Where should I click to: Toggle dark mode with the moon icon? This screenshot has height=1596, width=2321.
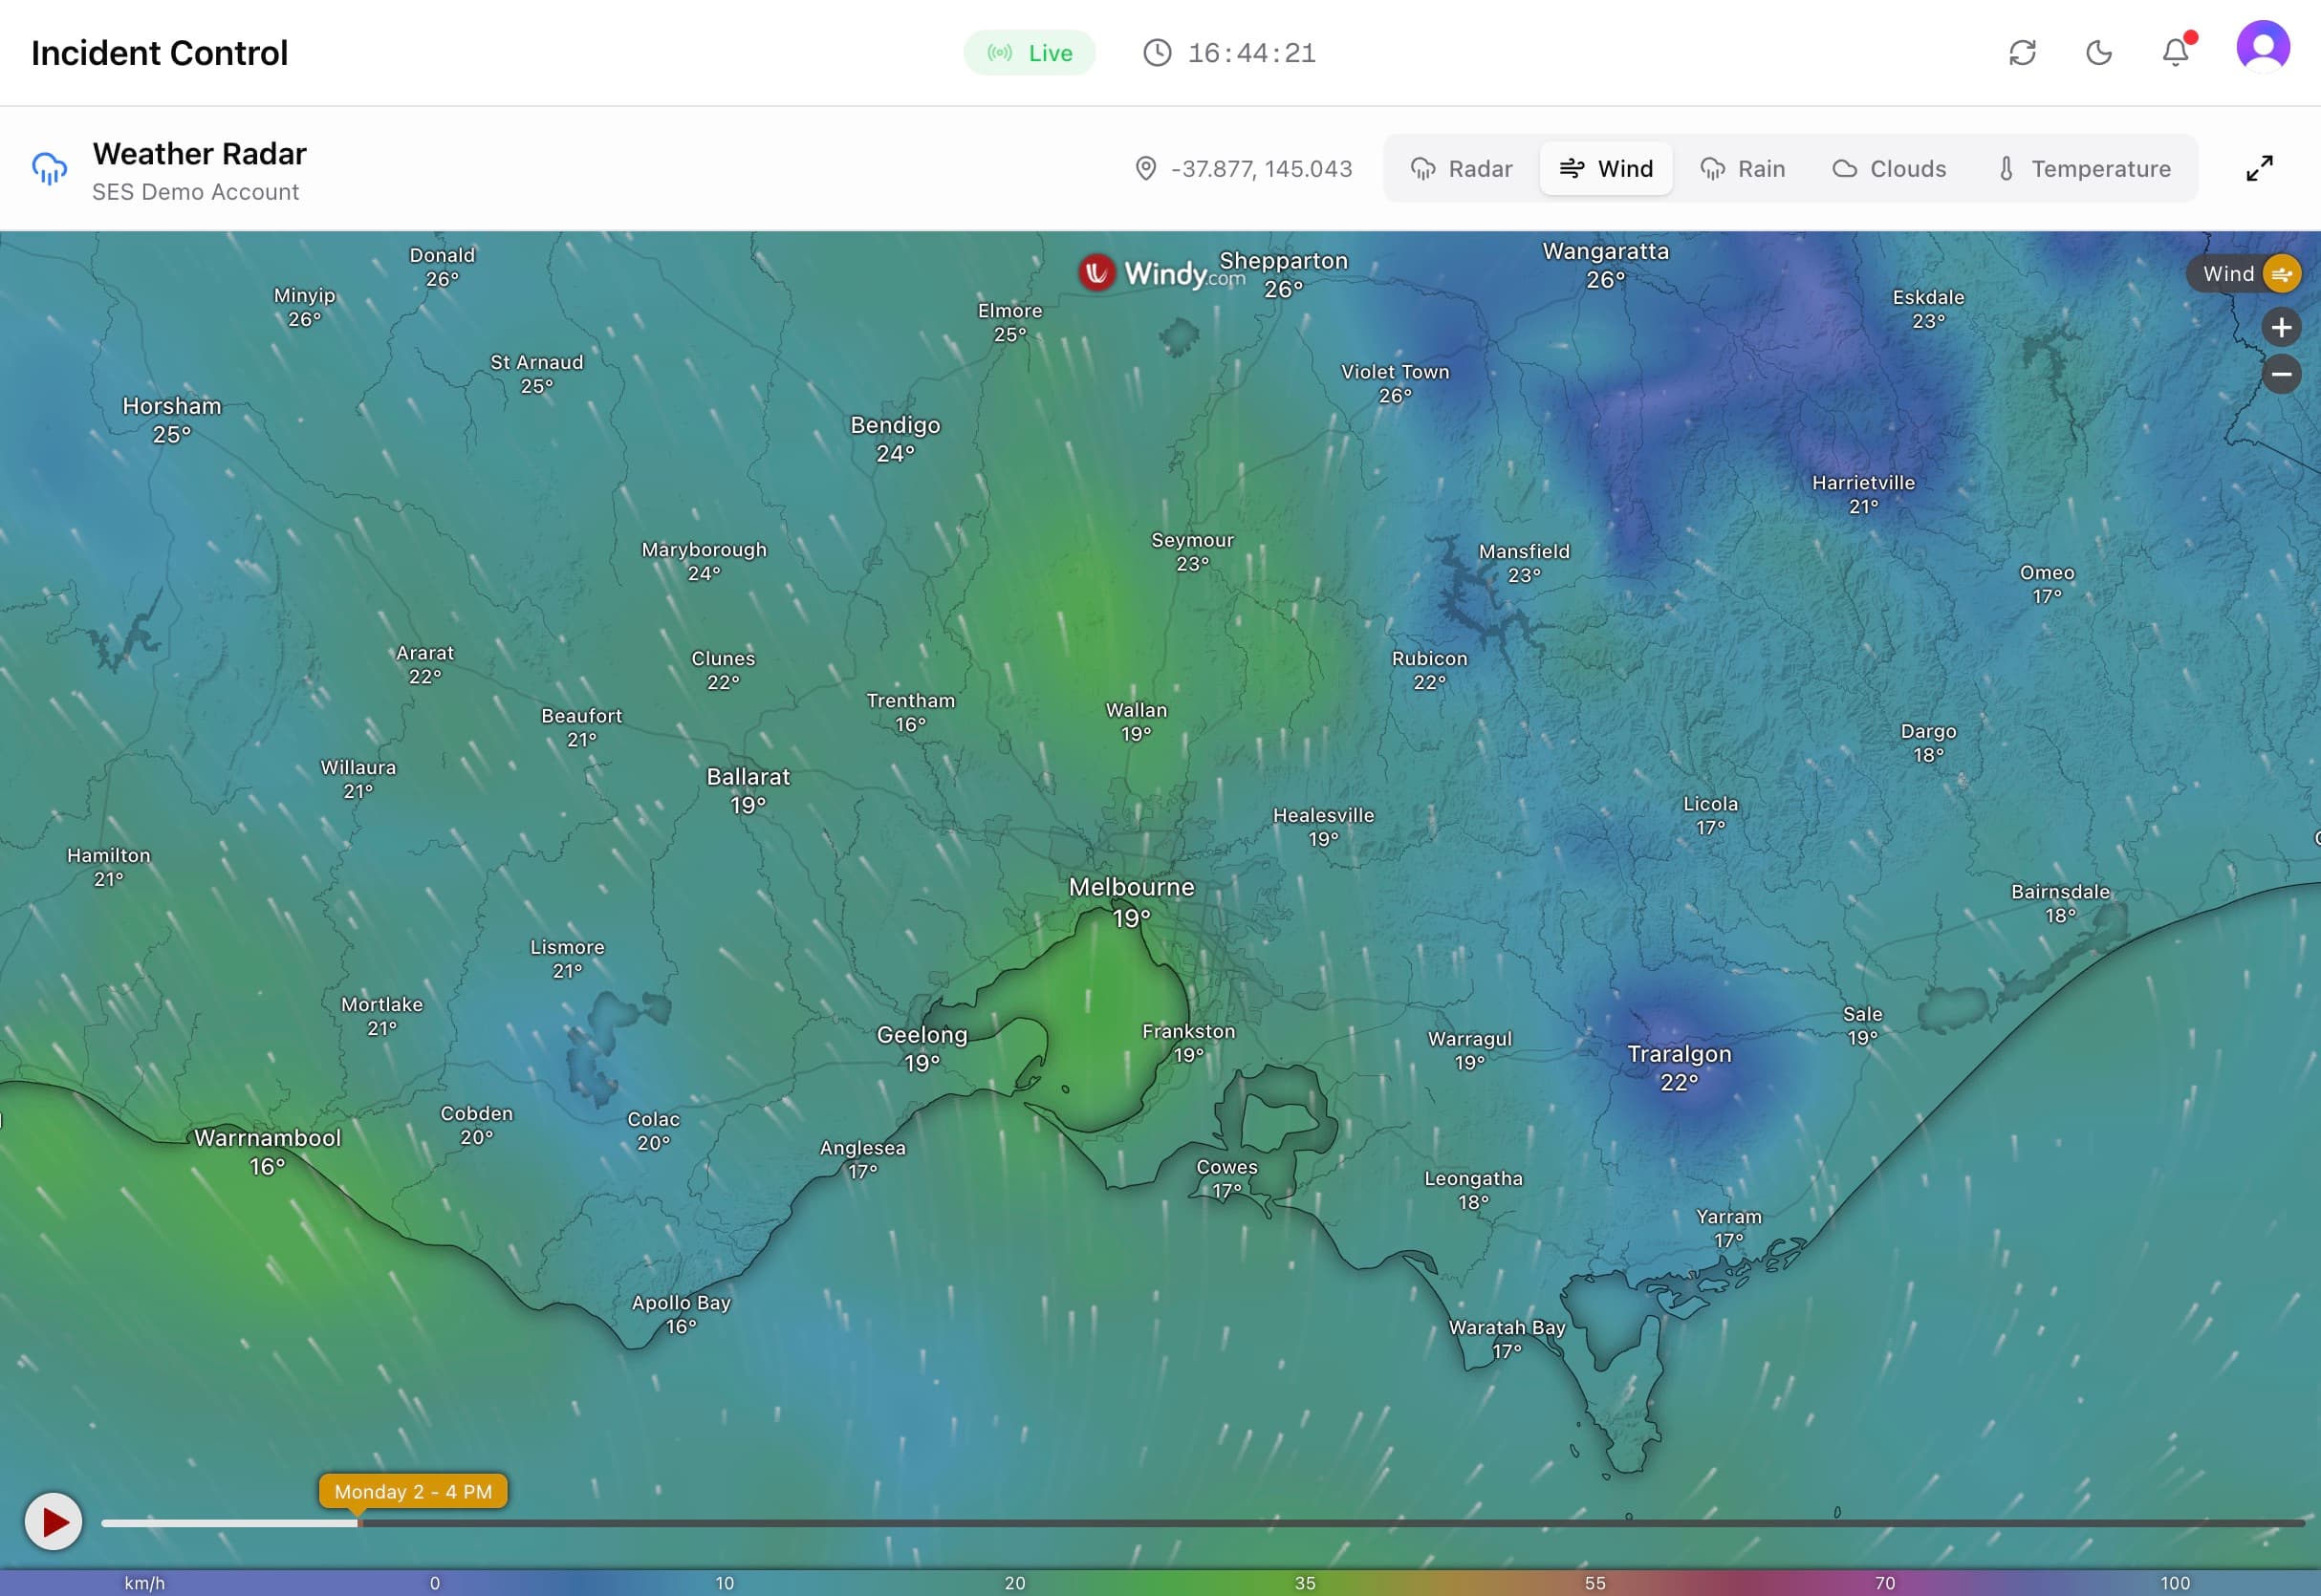[2100, 53]
